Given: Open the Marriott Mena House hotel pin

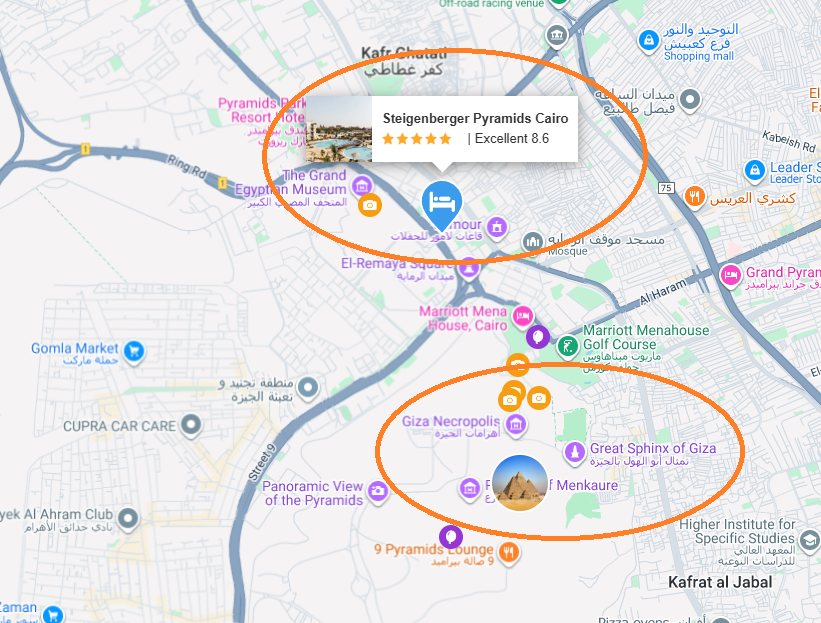Looking at the screenshot, I should [523, 316].
